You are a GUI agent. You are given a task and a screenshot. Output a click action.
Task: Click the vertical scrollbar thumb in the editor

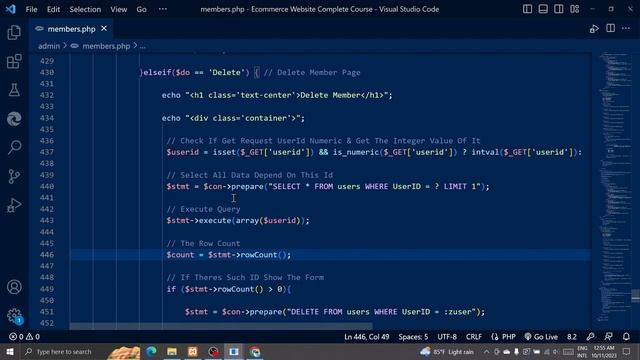(636, 296)
